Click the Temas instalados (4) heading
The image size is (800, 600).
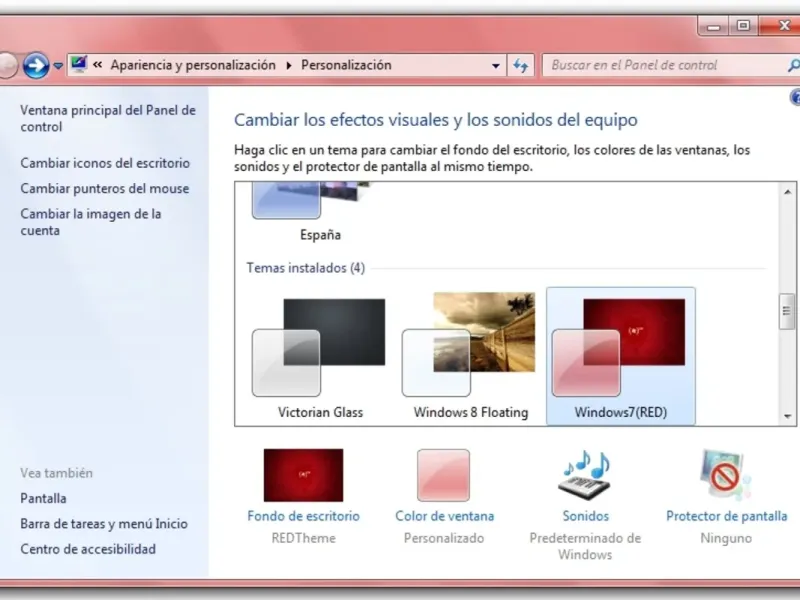click(x=306, y=268)
